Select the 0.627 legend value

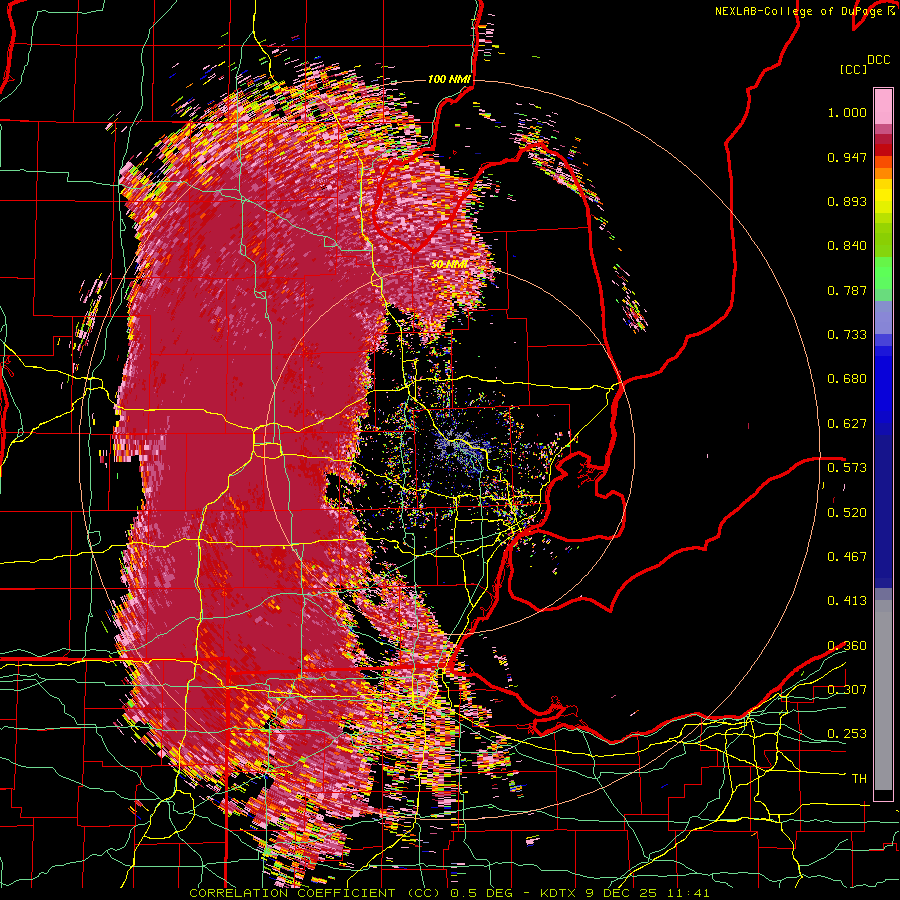pyautogui.click(x=847, y=424)
